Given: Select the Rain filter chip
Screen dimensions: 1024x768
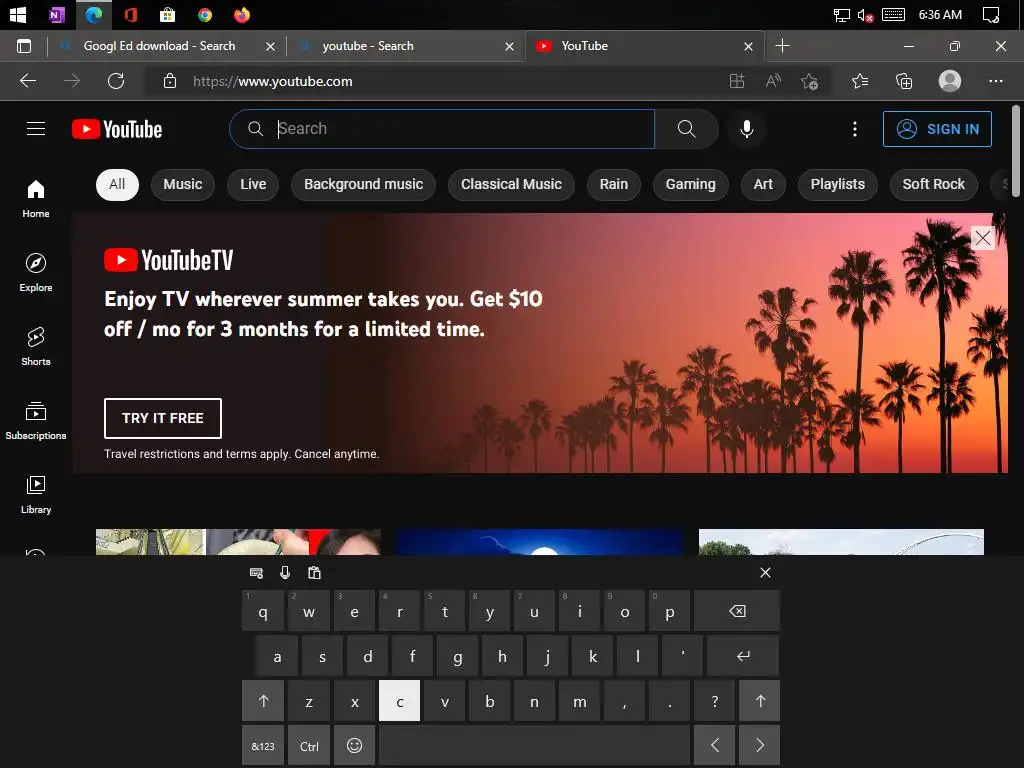Looking at the screenshot, I should (x=614, y=184).
